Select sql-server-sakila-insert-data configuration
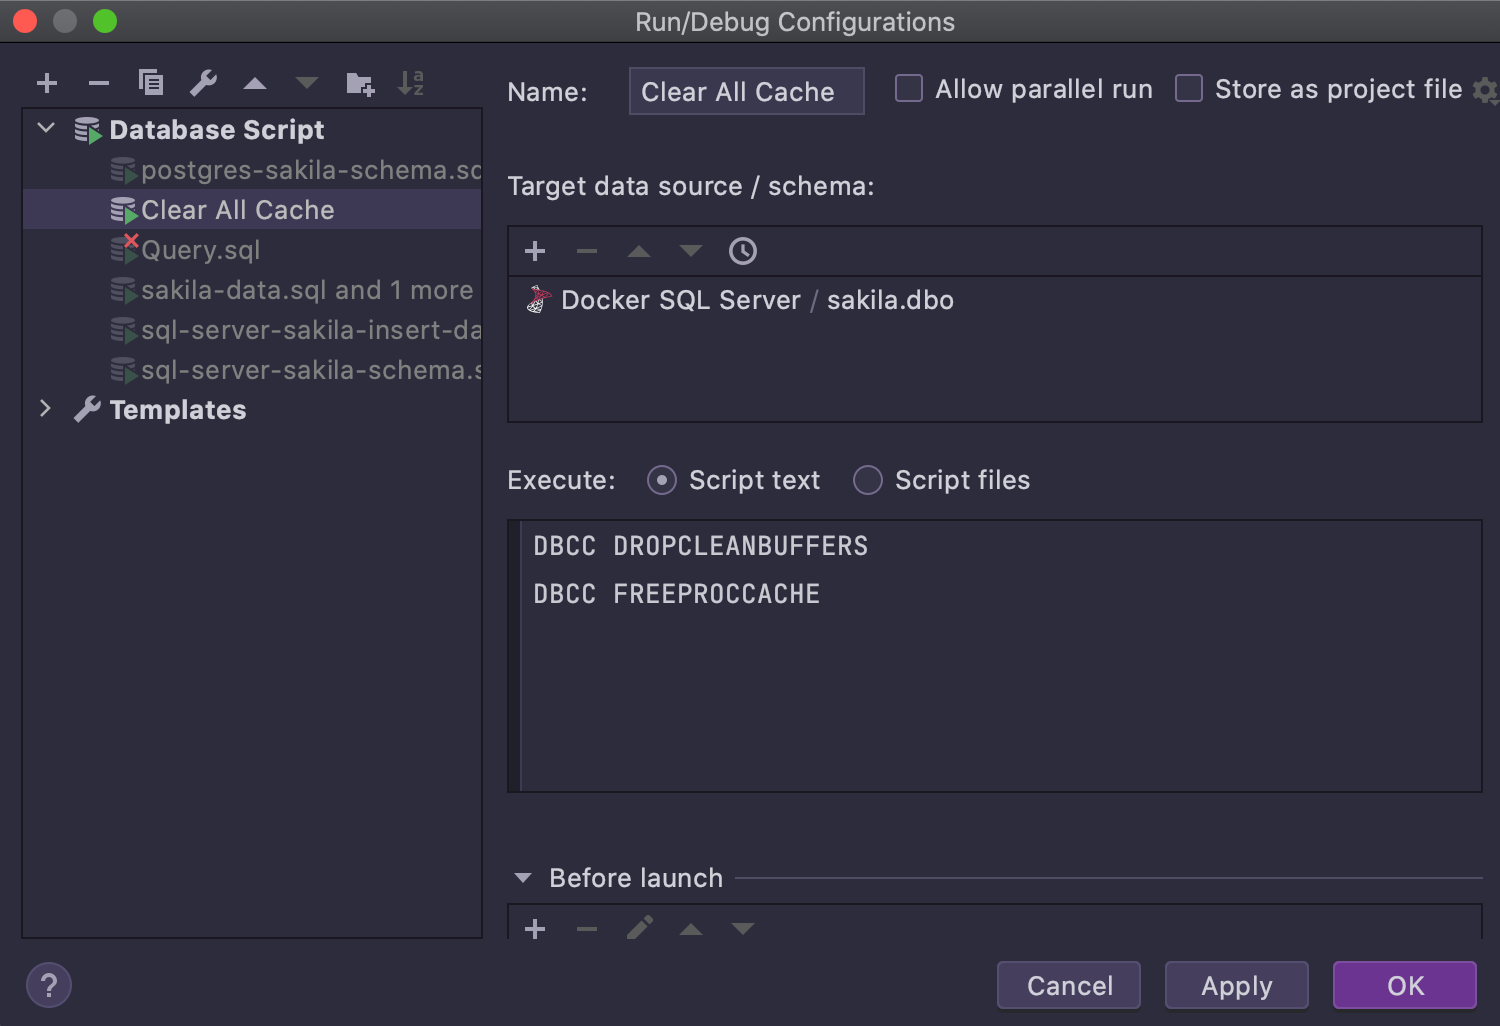Viewport: 1500px width, 1026px height. click(x=252, y=330)
